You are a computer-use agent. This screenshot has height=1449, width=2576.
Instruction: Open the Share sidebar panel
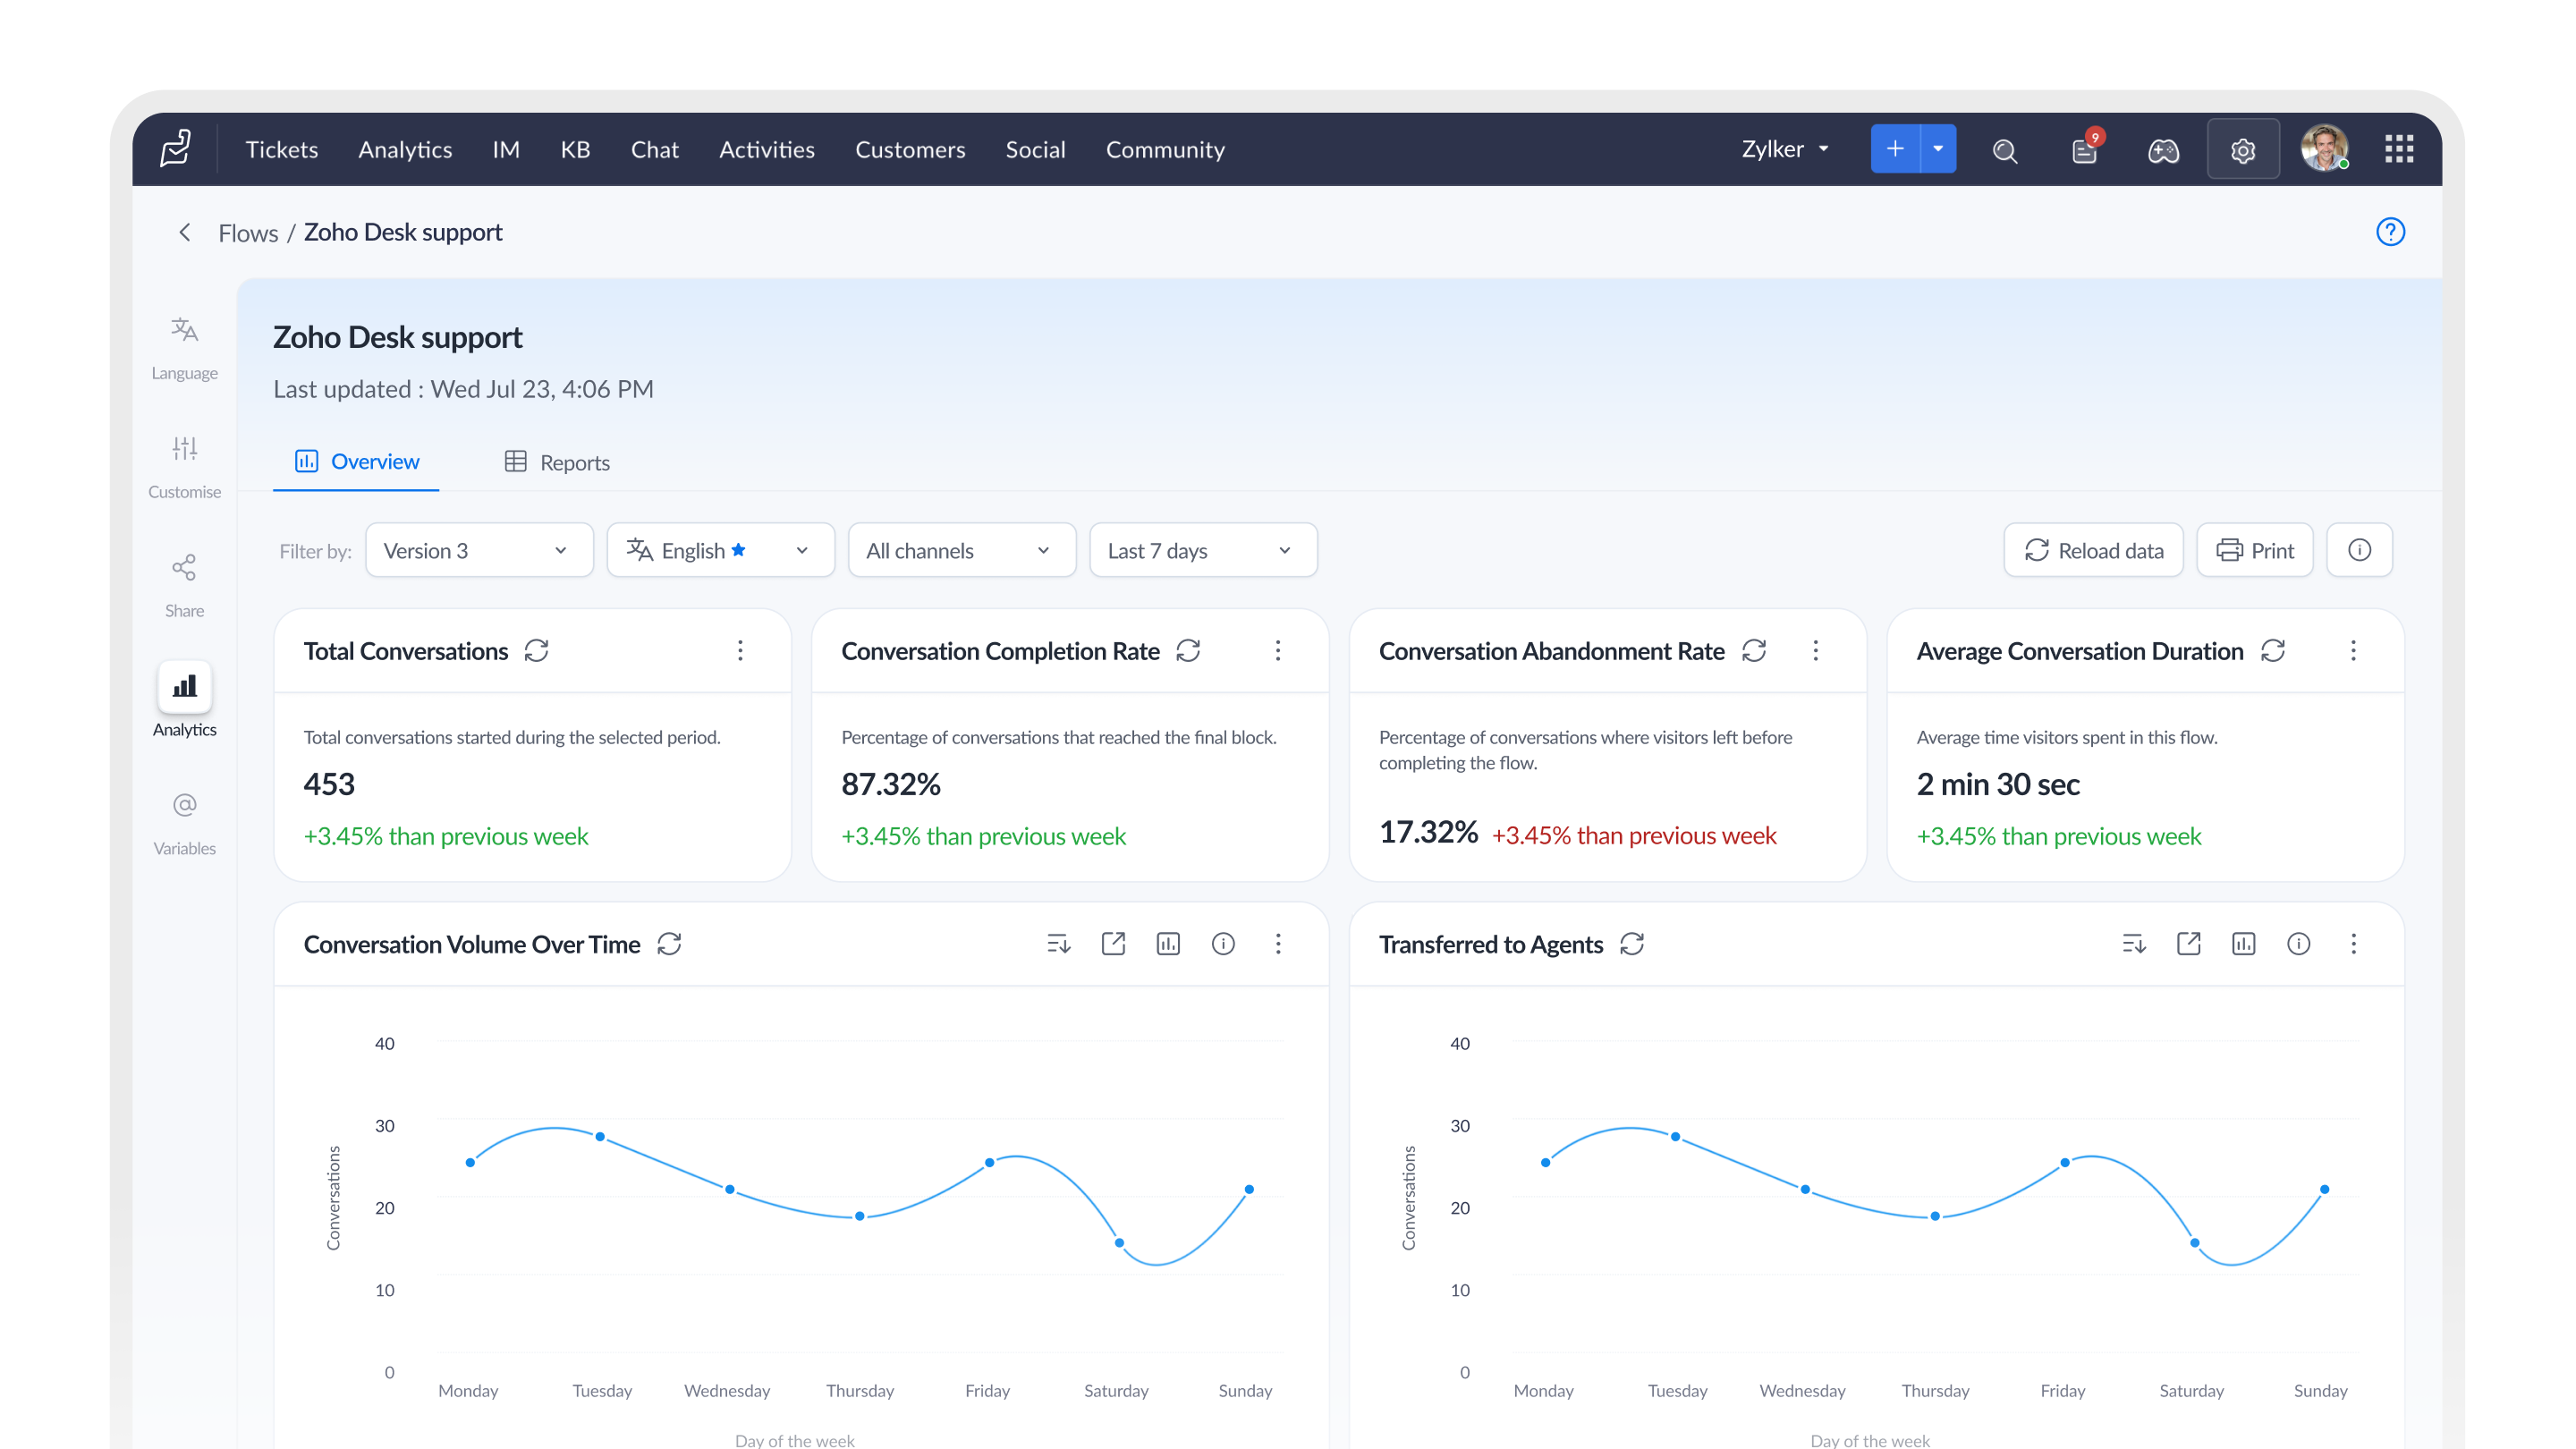184,586
